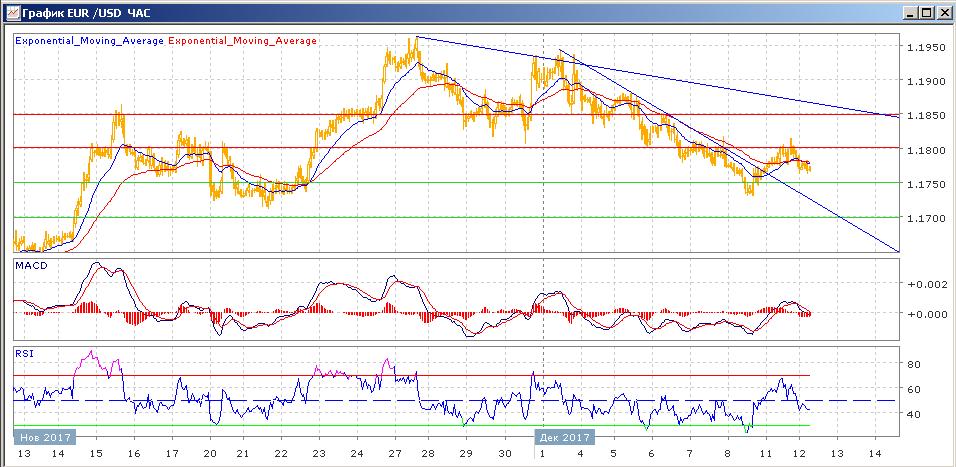Click the RSI indicator panel label

22,352
